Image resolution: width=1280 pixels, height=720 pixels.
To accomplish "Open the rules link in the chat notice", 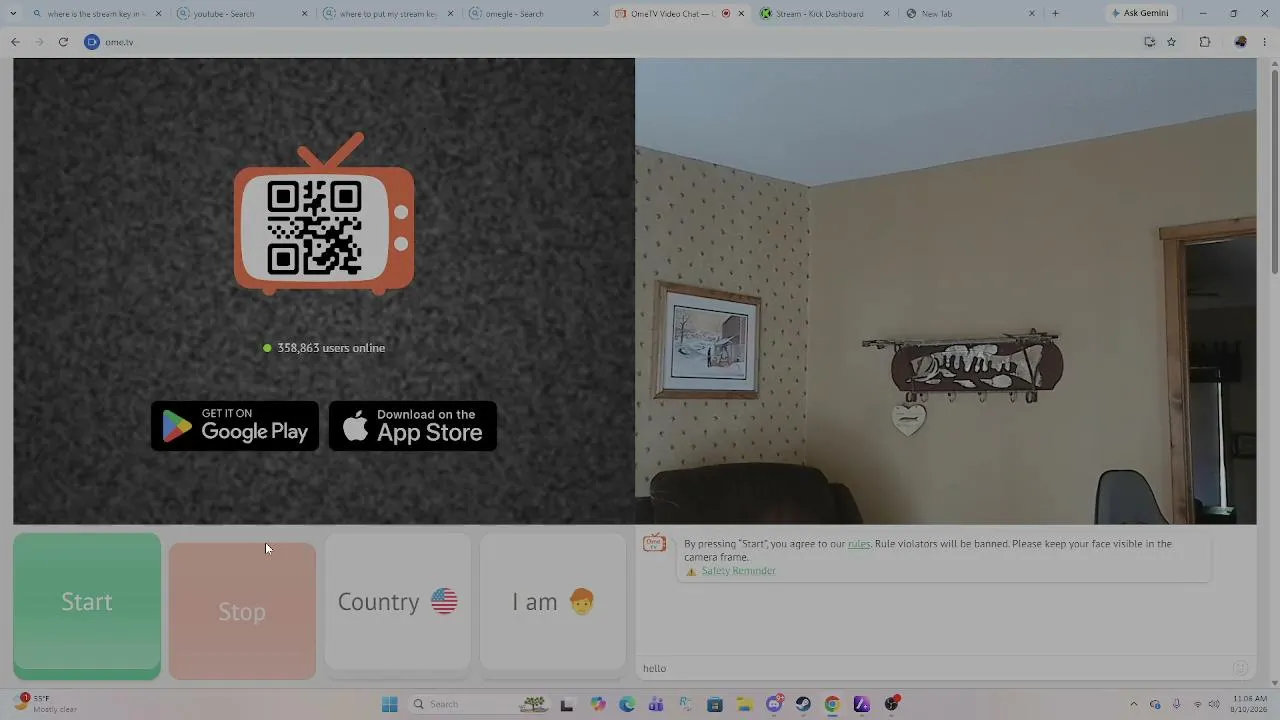I will coord(859,544).
